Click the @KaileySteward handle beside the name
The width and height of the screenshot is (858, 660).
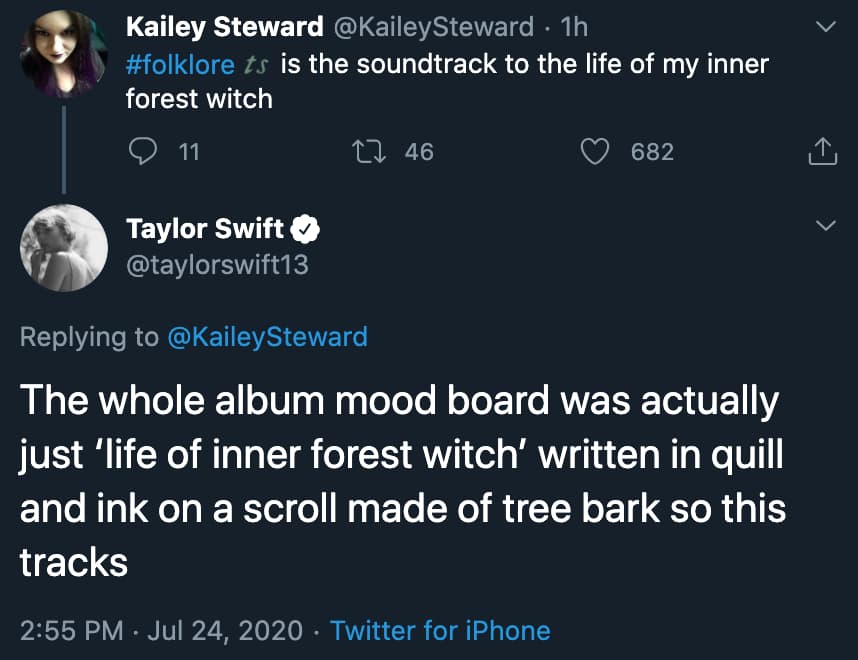click(433, 28)
